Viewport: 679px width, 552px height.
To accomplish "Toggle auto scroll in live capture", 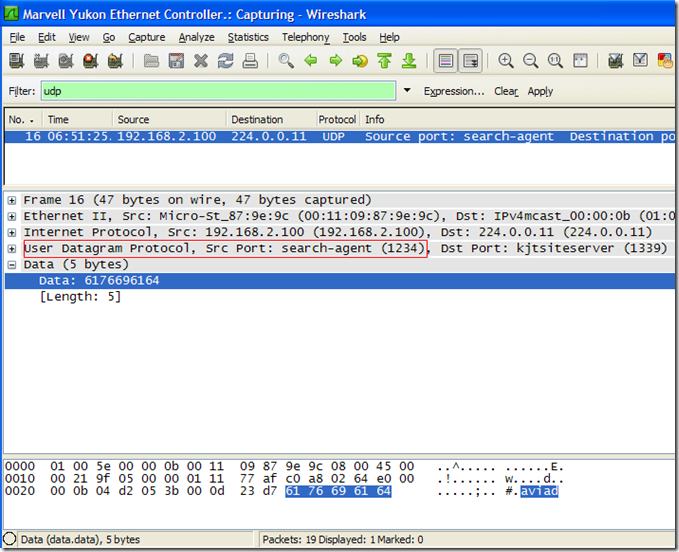I will [471, 61].
